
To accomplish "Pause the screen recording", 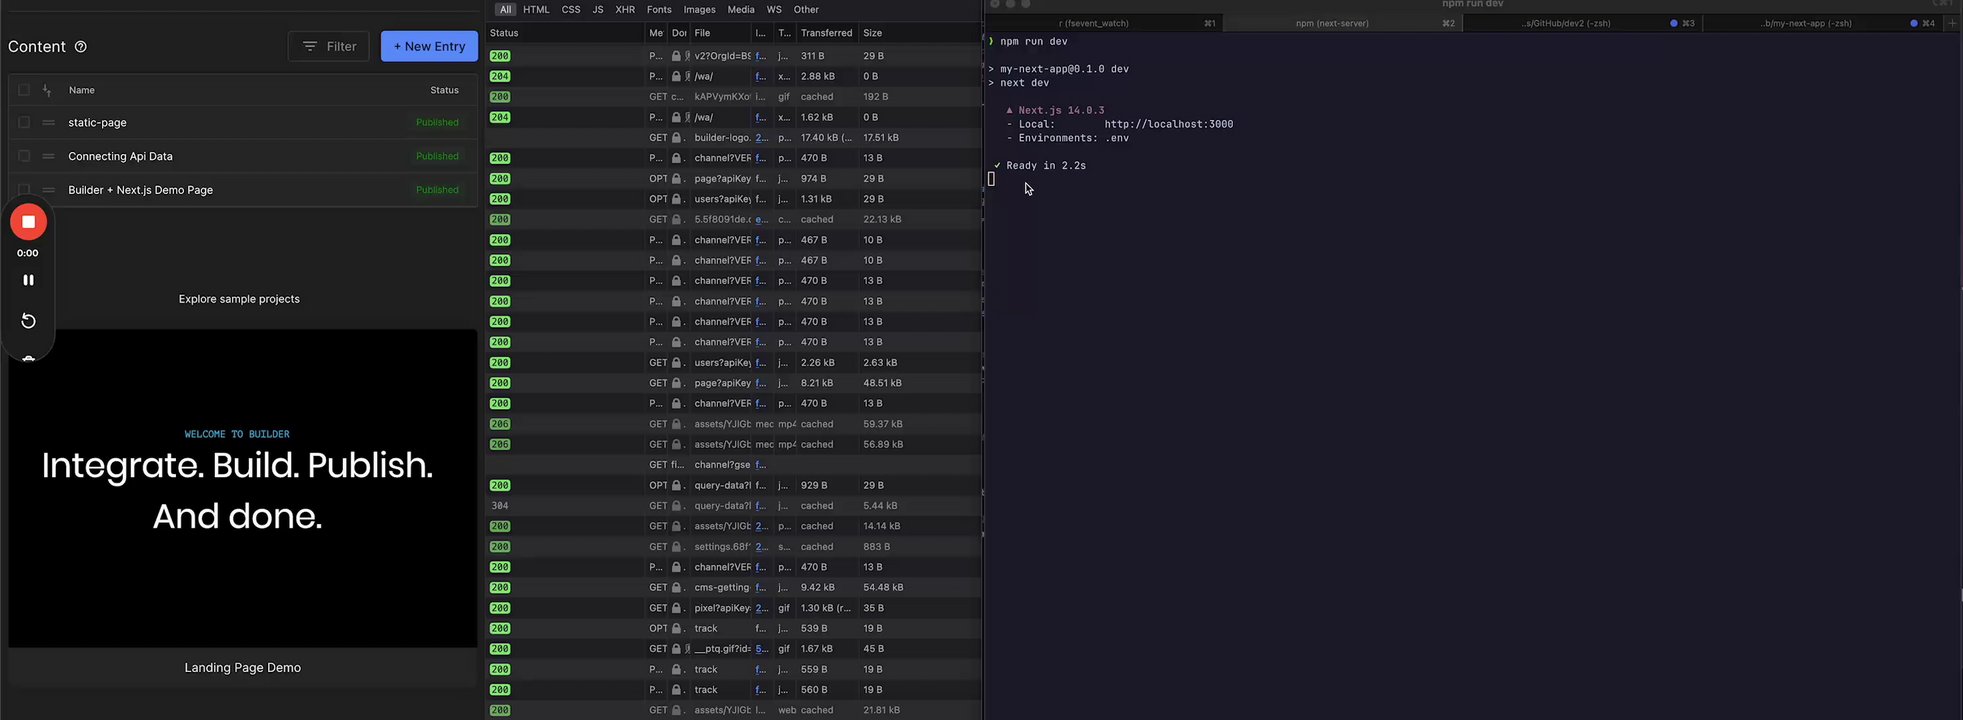I will [x=29, y=280].
